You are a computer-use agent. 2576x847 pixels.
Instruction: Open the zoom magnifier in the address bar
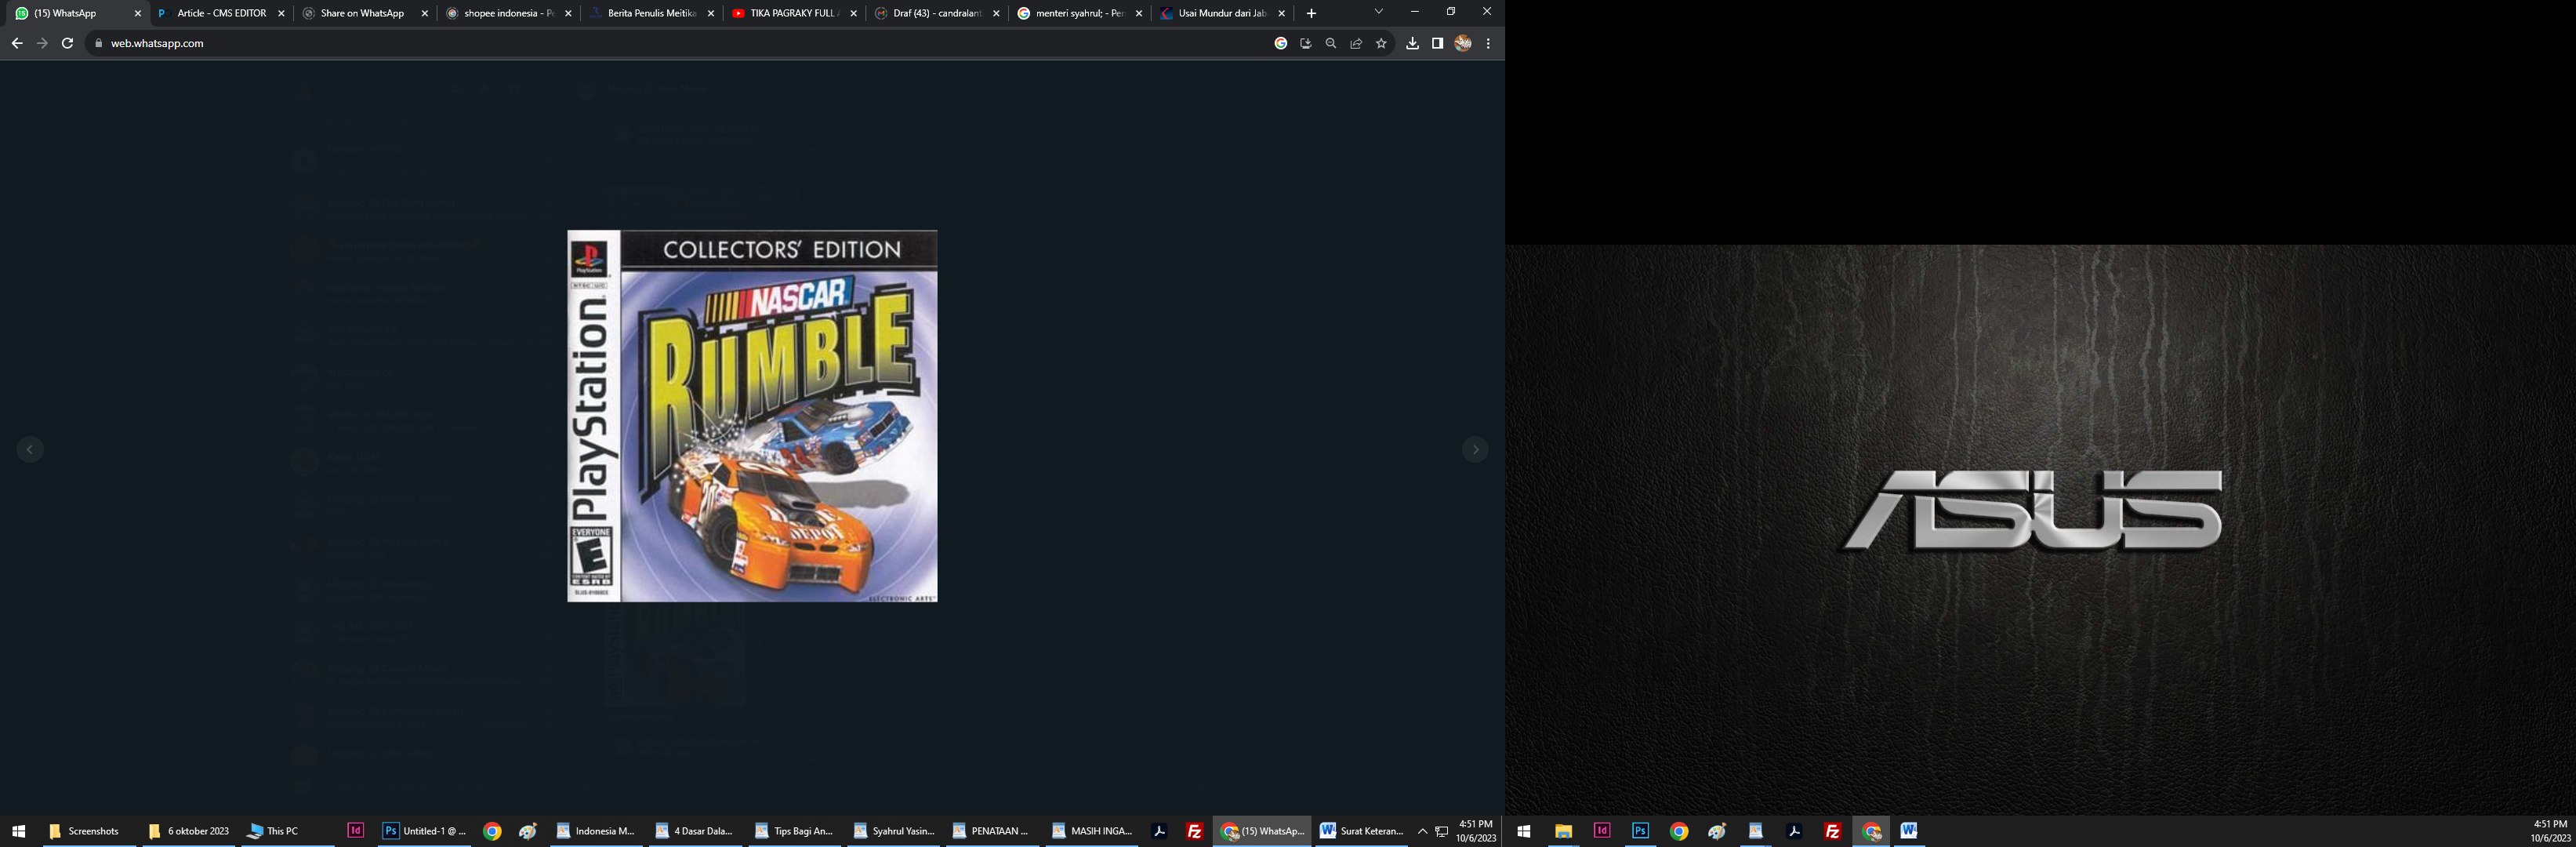pyautogui.click(x=1331, y=43)
